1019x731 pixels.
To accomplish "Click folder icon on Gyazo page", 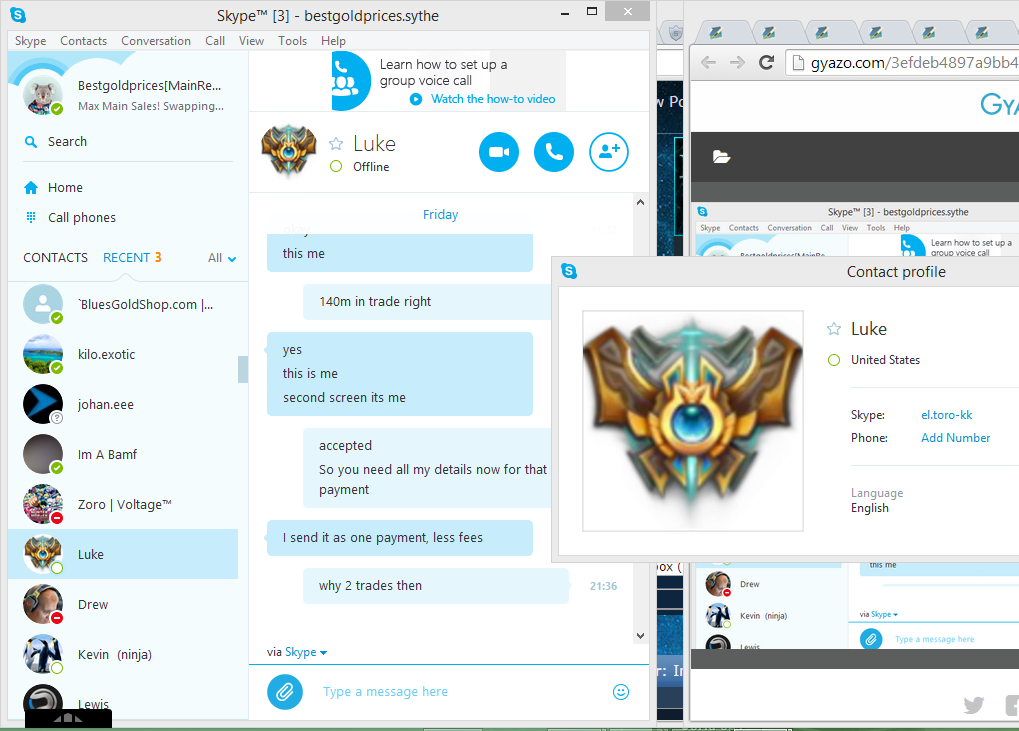I will 721,157.
